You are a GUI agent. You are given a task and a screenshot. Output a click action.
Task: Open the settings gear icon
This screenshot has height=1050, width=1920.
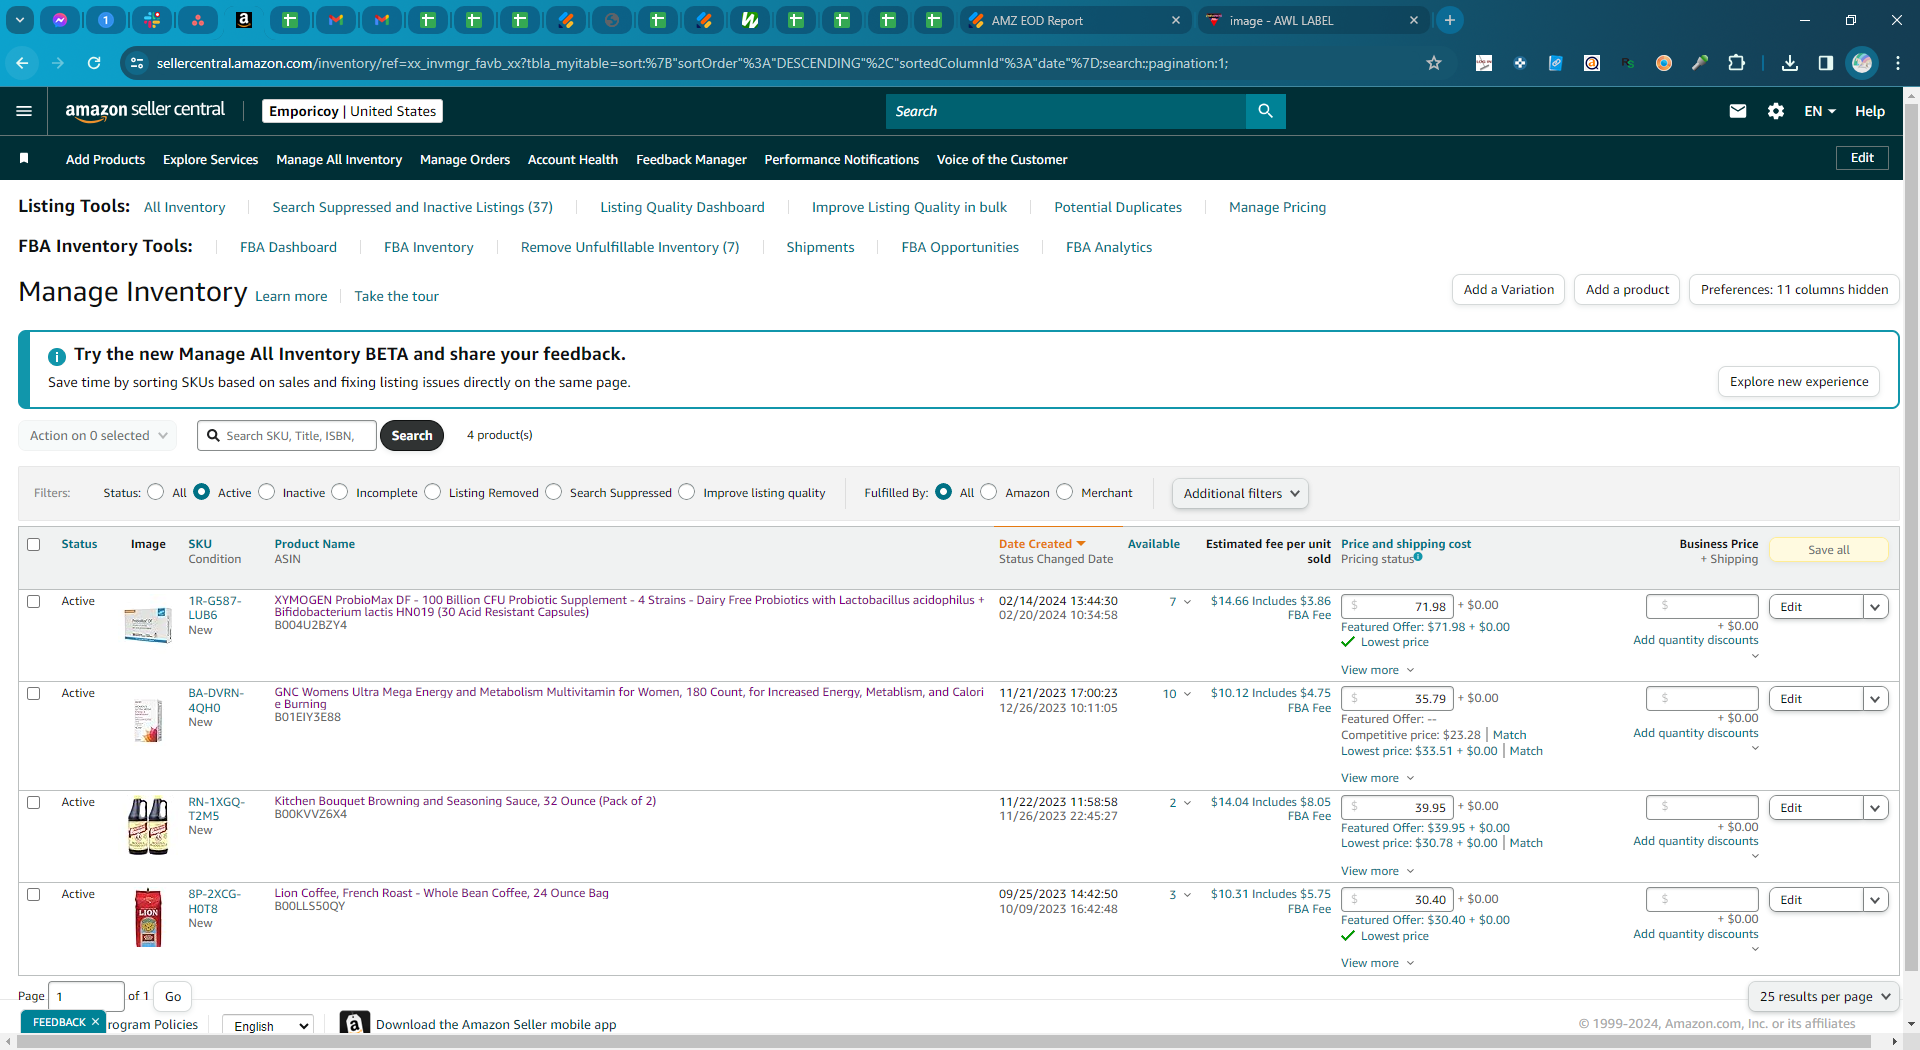[1776, 111]
